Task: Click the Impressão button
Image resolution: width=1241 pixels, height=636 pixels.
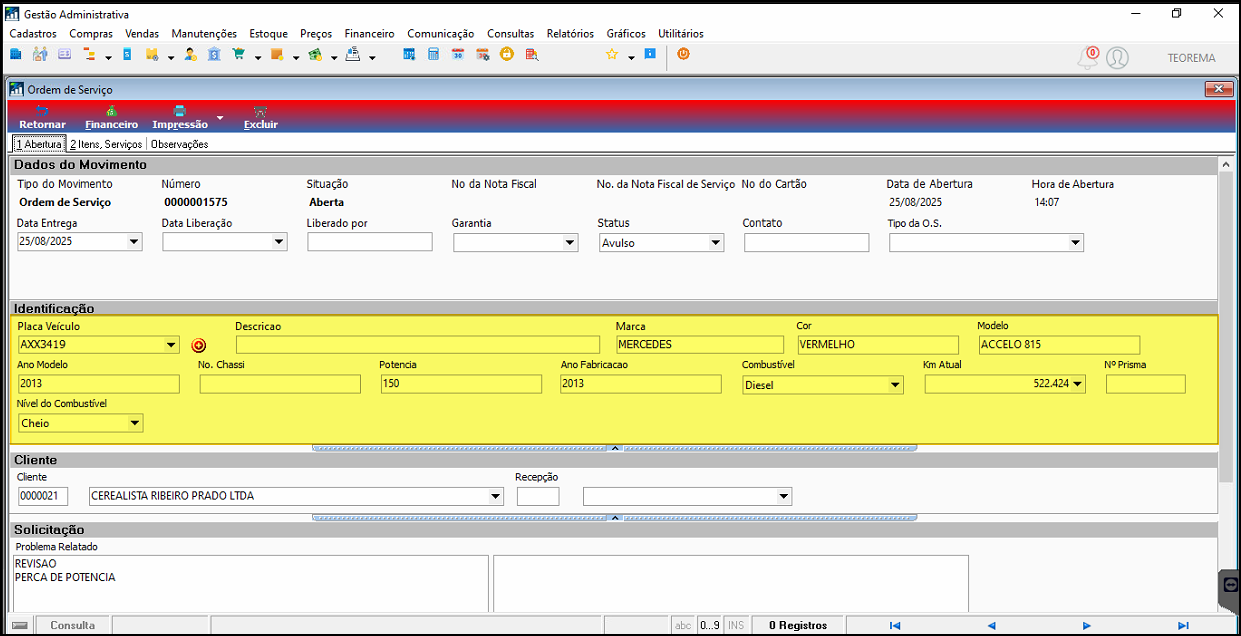Action: 180,117
